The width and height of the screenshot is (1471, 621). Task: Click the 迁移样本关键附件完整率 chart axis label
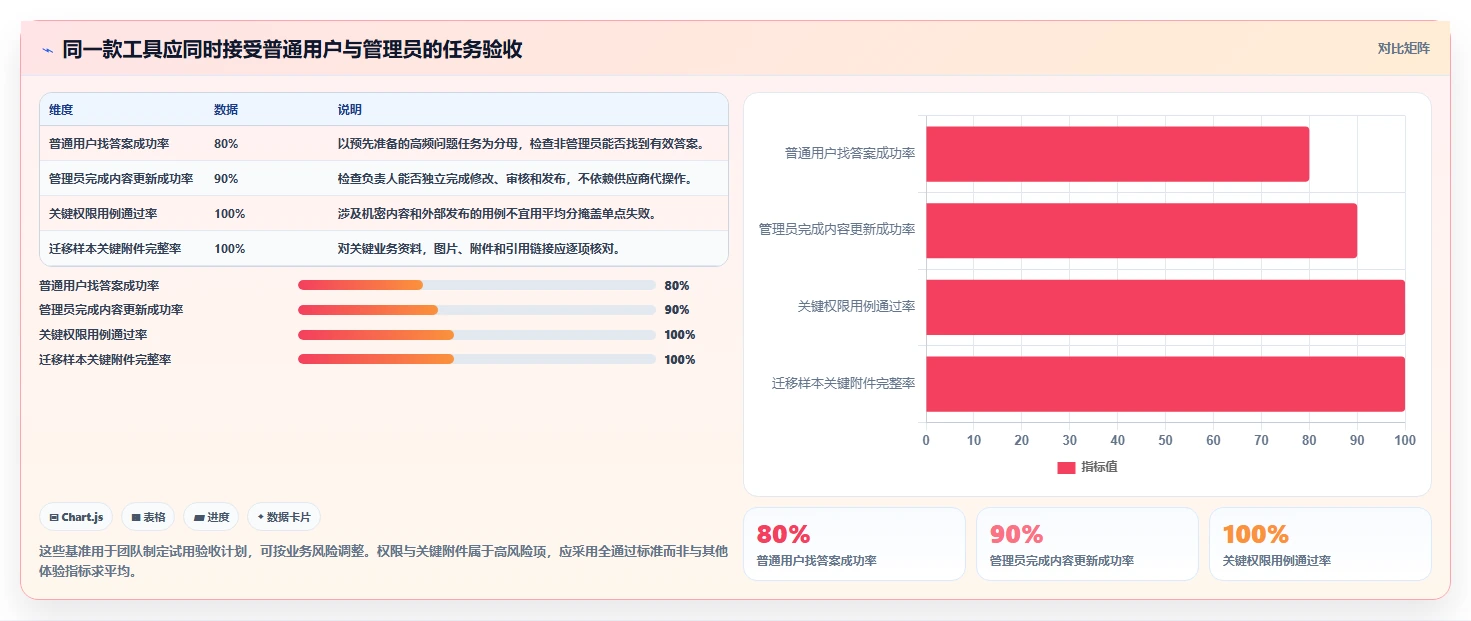coord(844,383)
